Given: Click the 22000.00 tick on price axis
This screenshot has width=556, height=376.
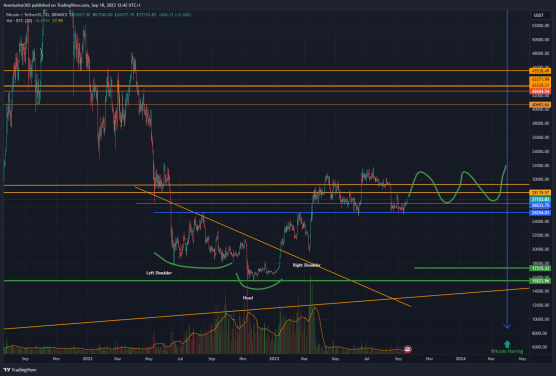Looking at the screenshot, I should click(x=540, y=235).
